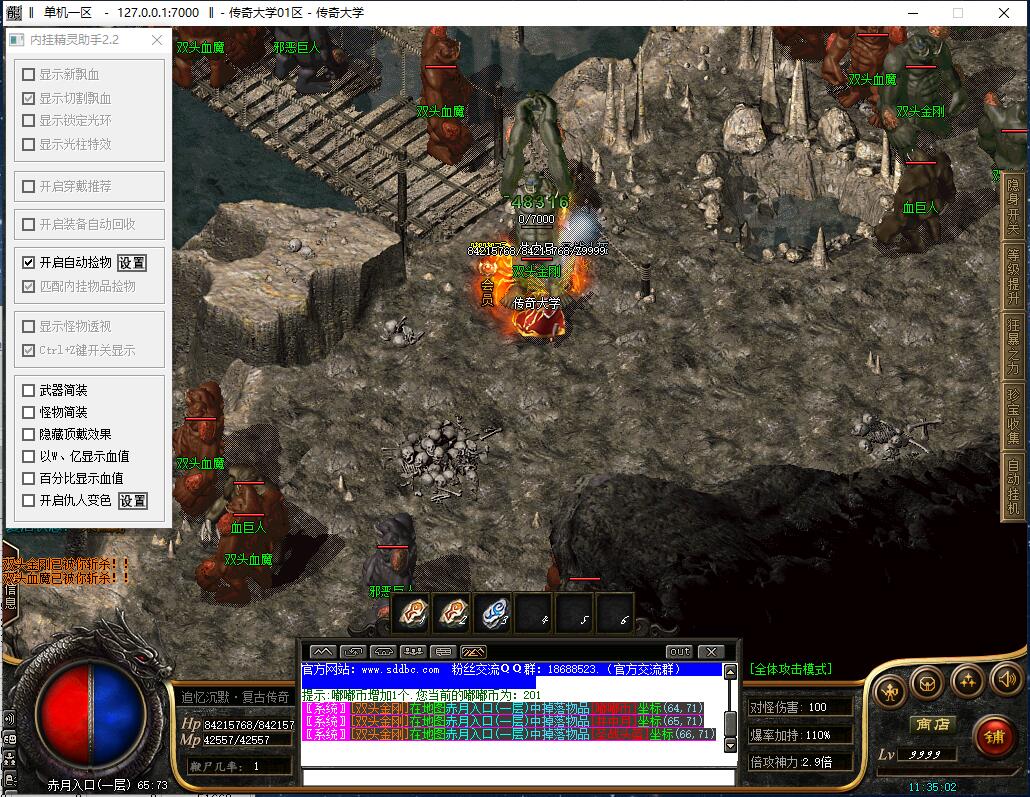Click the 珍宝收集 side button
The image size is (1030, 797).
pyautogui.click(x=1014, y=416)
